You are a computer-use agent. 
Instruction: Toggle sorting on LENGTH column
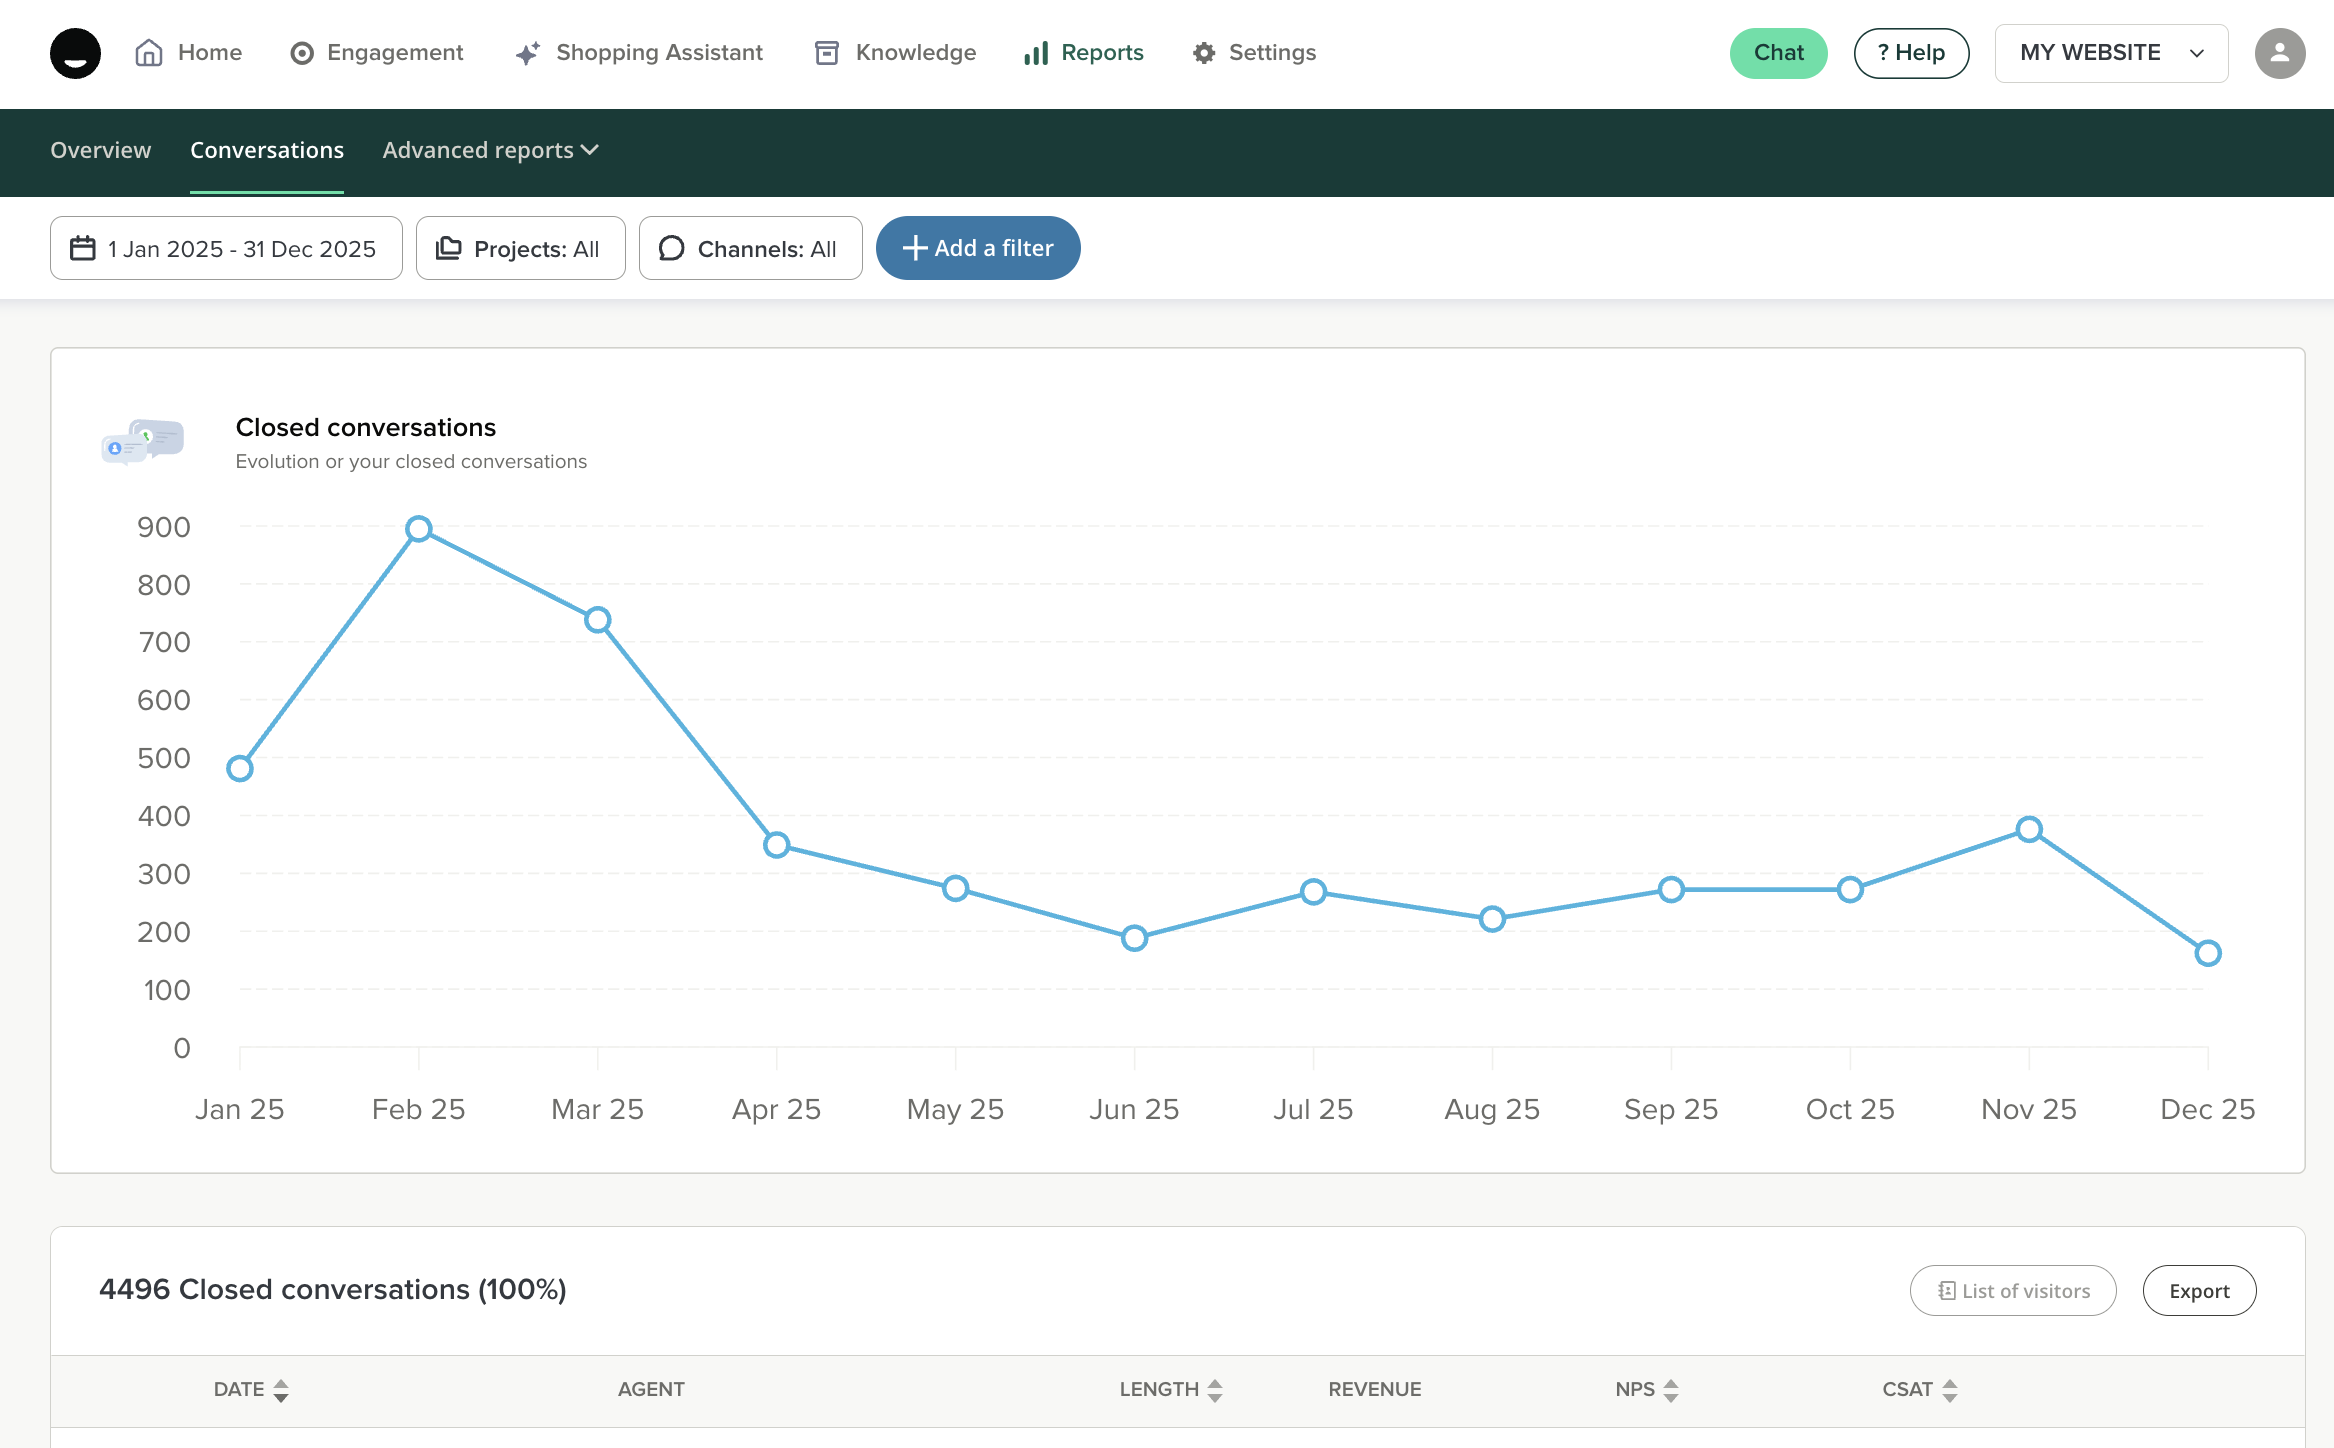pos(1215,1390)
